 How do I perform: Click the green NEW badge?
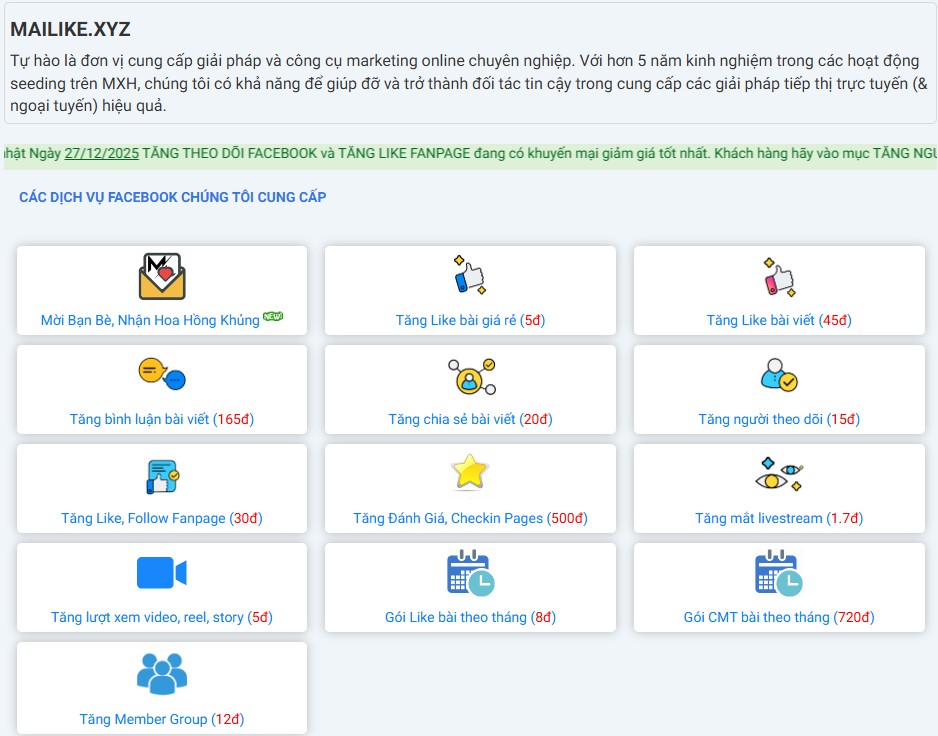273,316
